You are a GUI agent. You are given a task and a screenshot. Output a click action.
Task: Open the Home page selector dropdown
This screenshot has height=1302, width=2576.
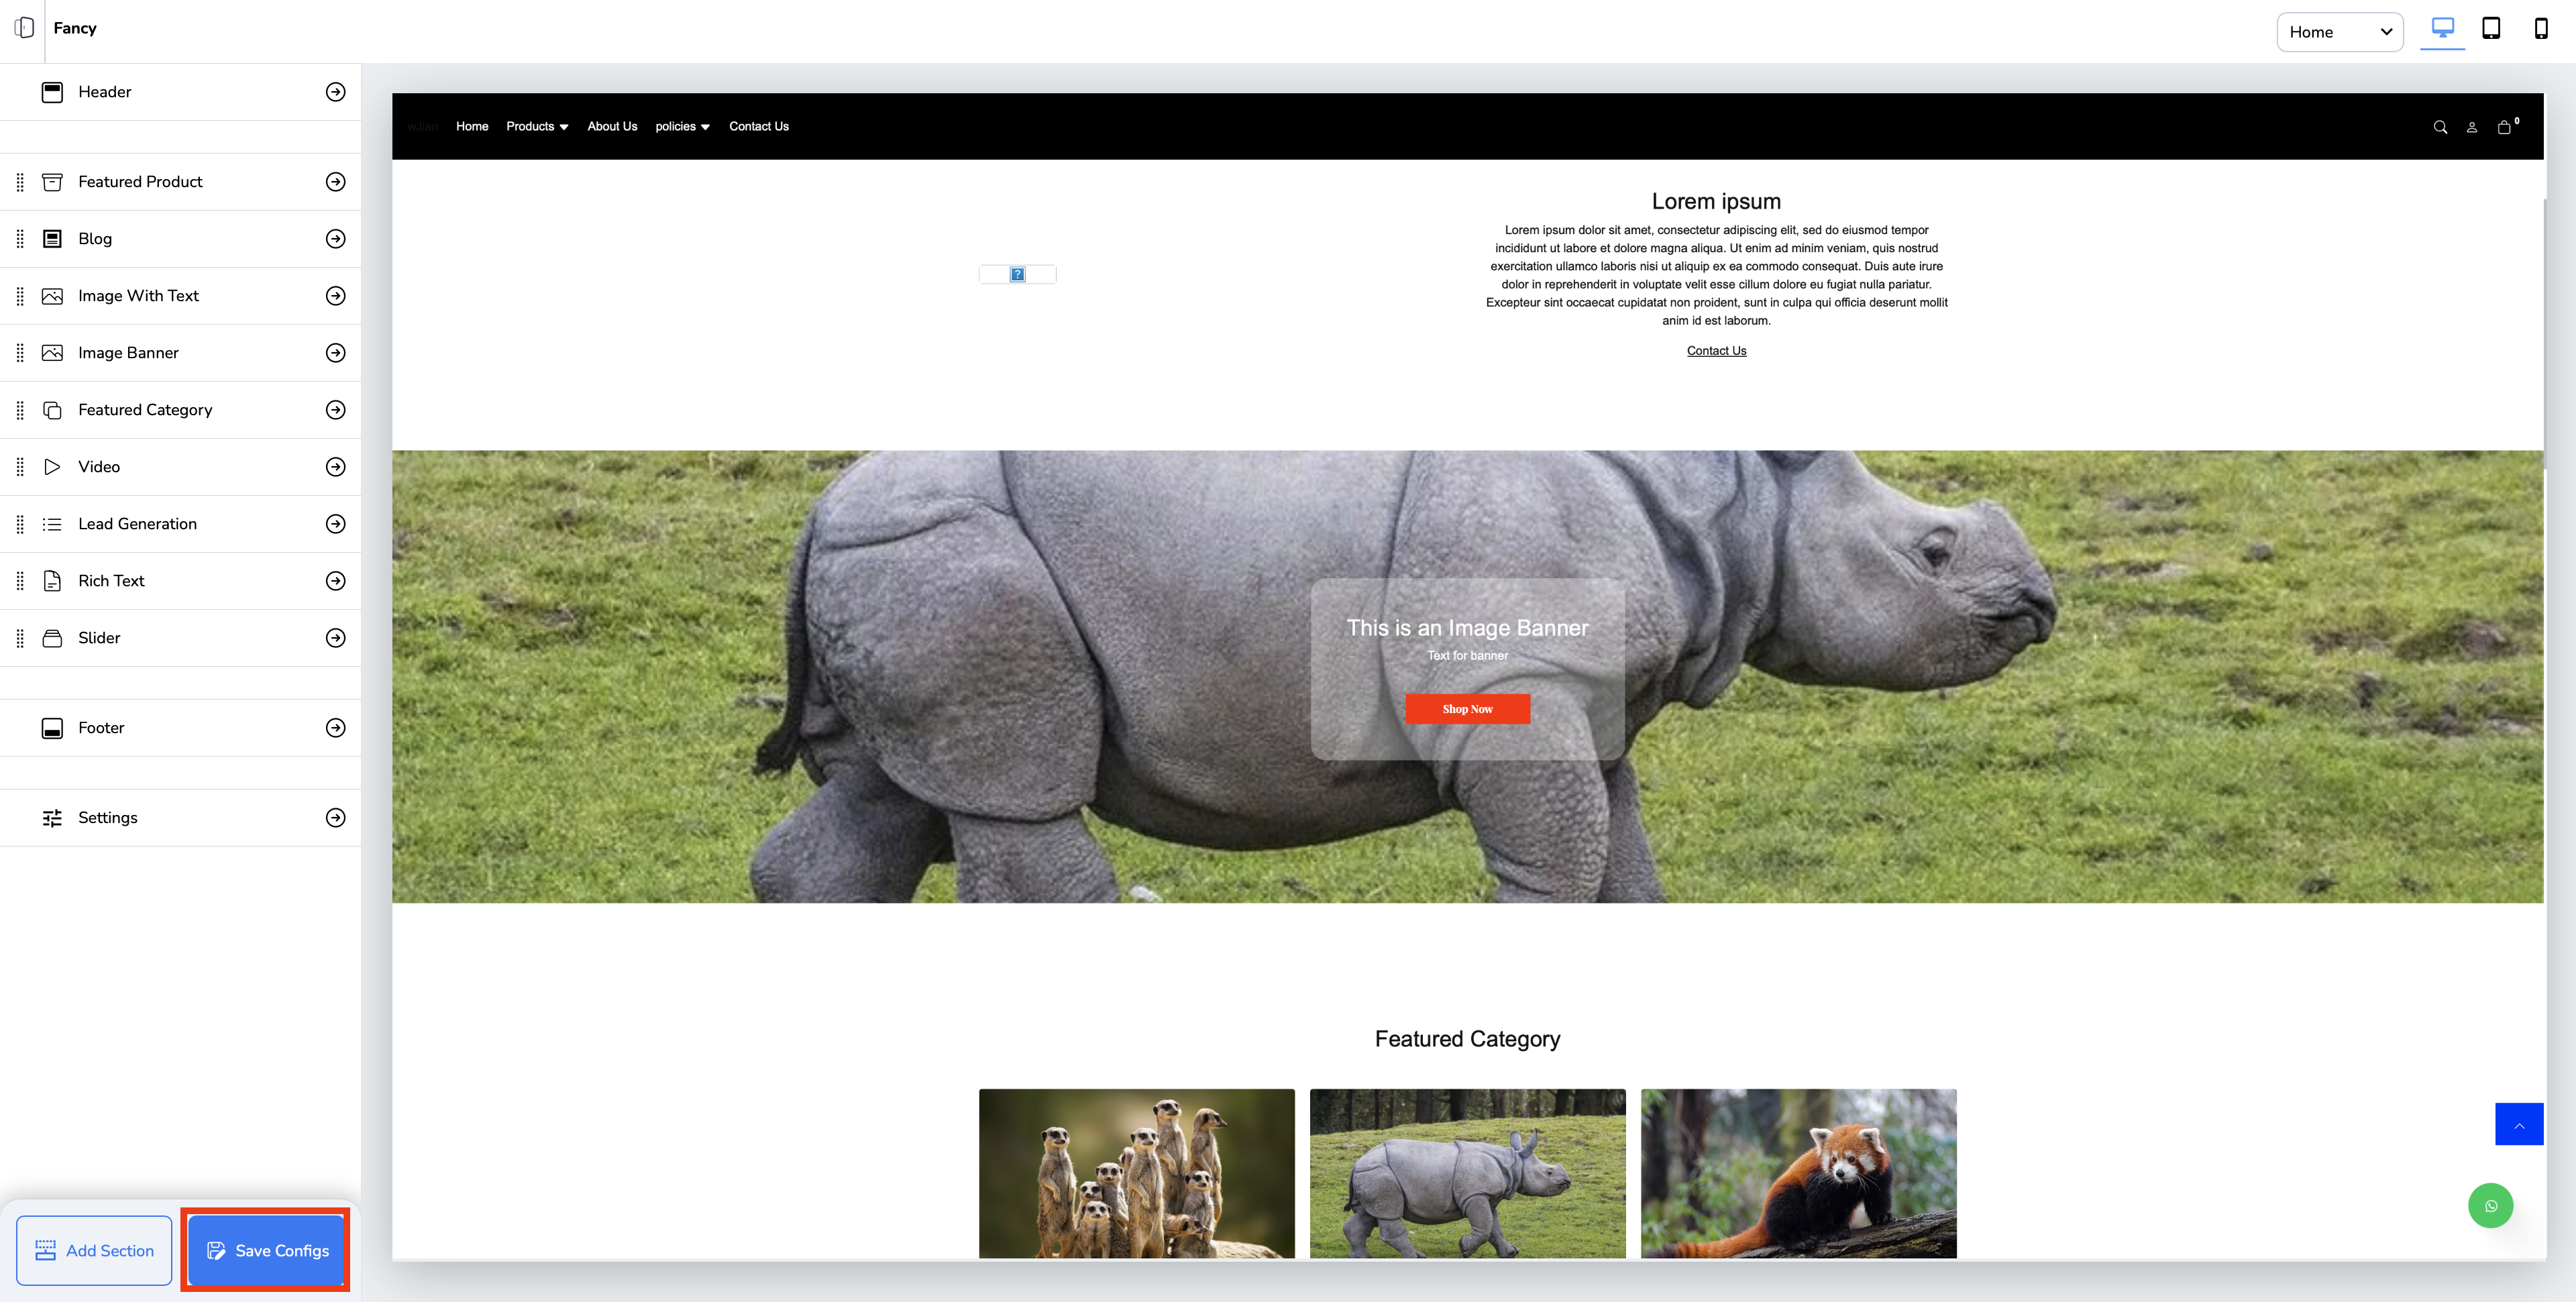pyautogui.click(x=2339, y=32)
